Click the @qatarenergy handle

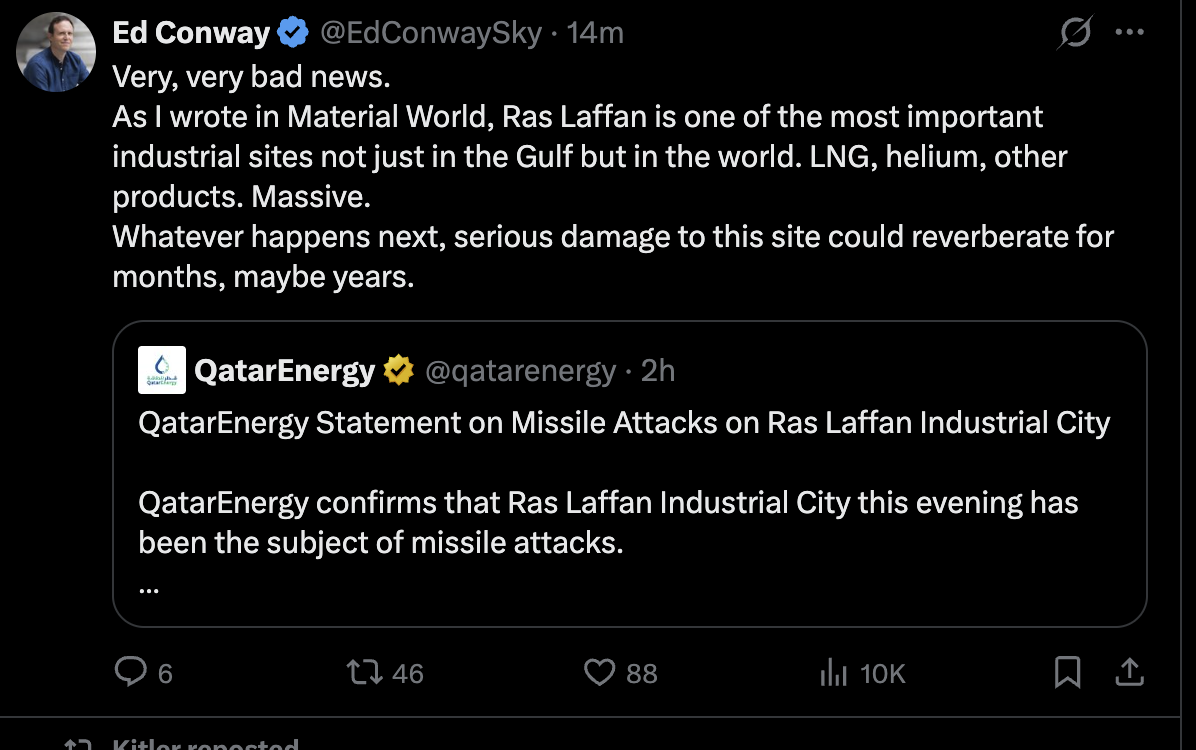point(521,371)
